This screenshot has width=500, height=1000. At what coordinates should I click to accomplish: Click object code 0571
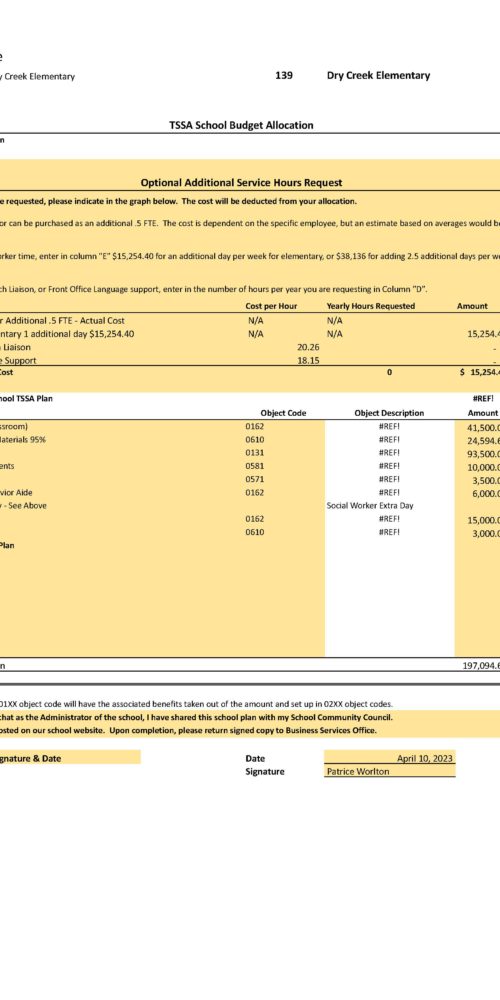coord(254,479)
